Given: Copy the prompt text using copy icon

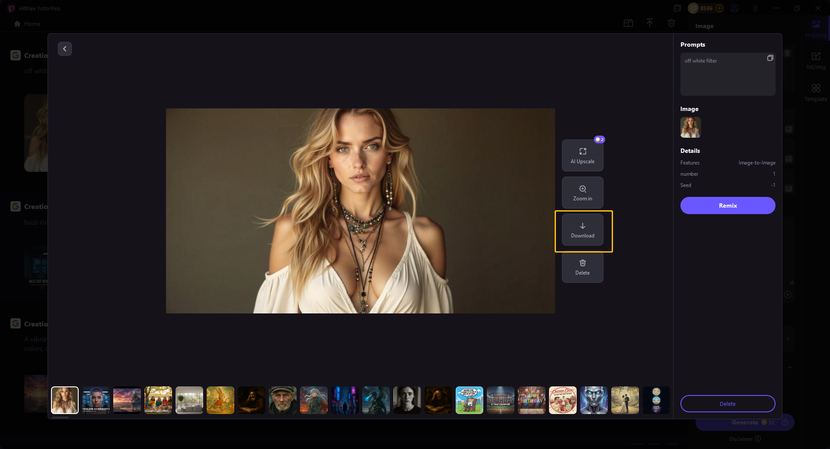Looking at the screenshot, I should click(x=770, y=59).
